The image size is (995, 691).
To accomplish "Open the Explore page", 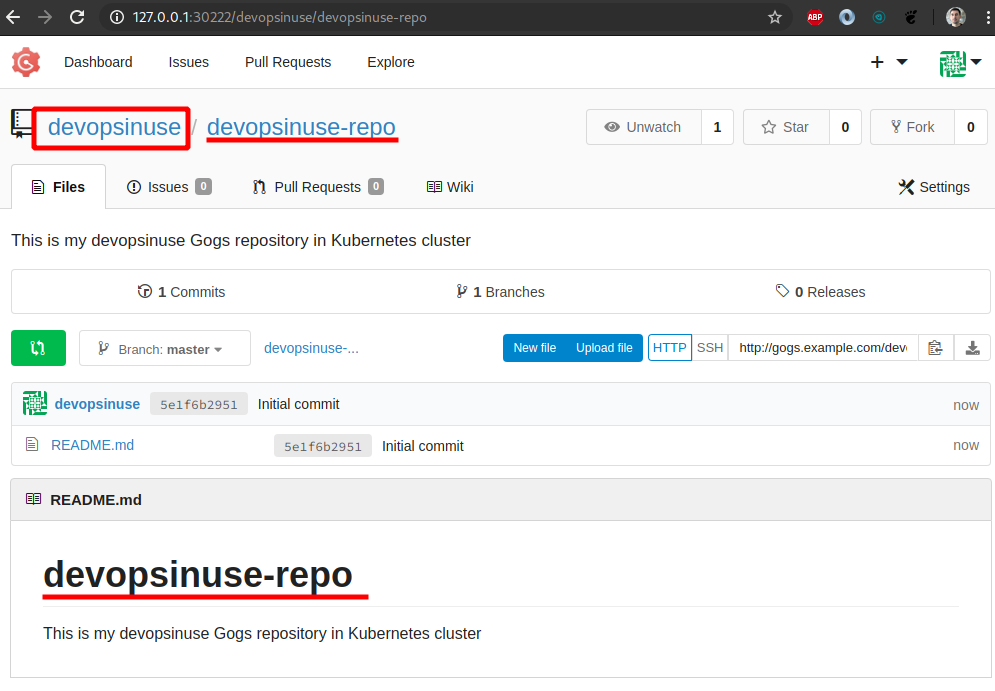I will pyautogui.click(x=391, y=62).
